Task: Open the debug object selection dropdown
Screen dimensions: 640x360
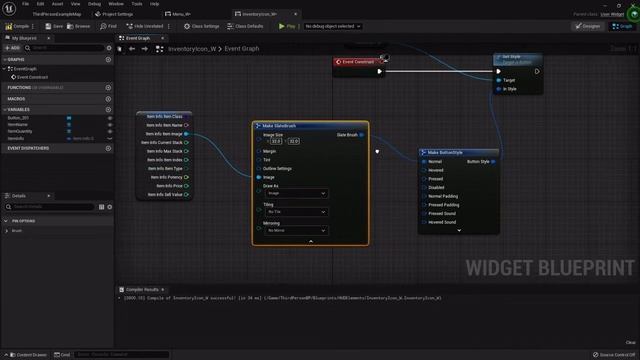Action: (333, 26)
